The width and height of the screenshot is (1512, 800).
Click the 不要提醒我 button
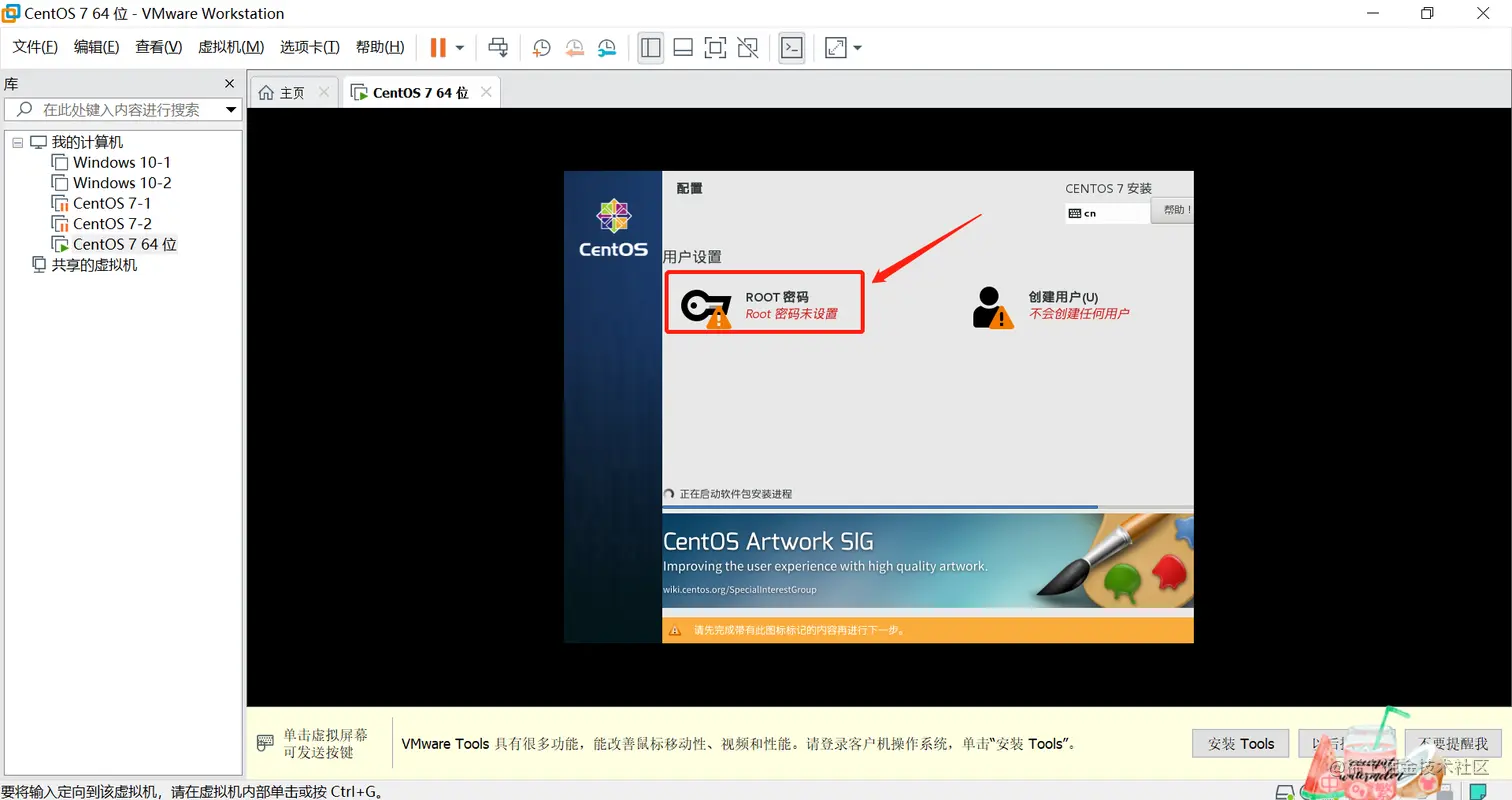1453,743
